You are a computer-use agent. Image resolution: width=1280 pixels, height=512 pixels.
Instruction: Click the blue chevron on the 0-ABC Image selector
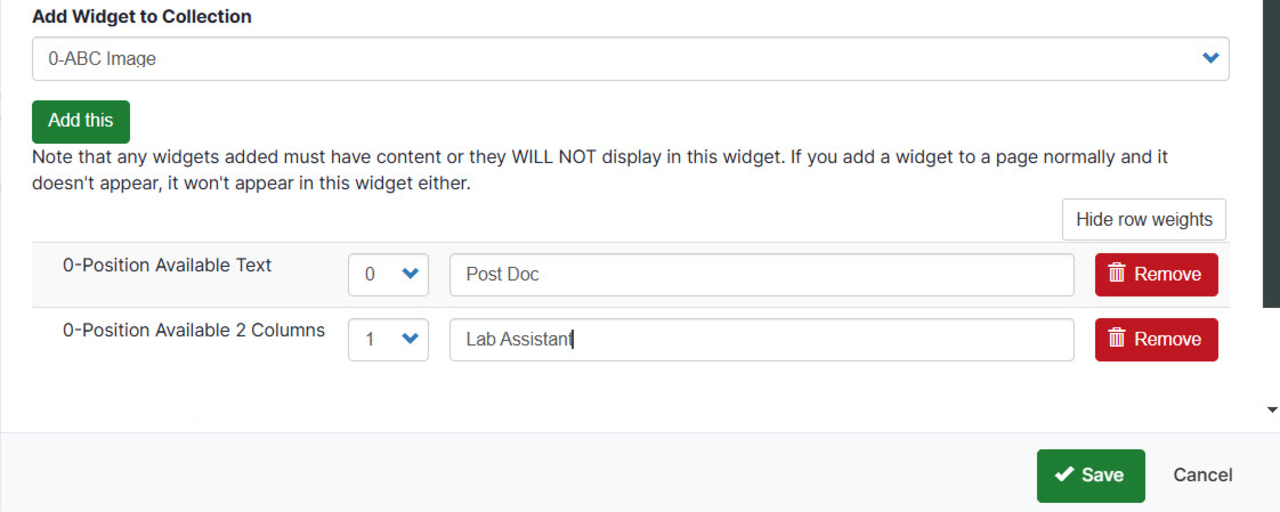tap(1210, 59)
